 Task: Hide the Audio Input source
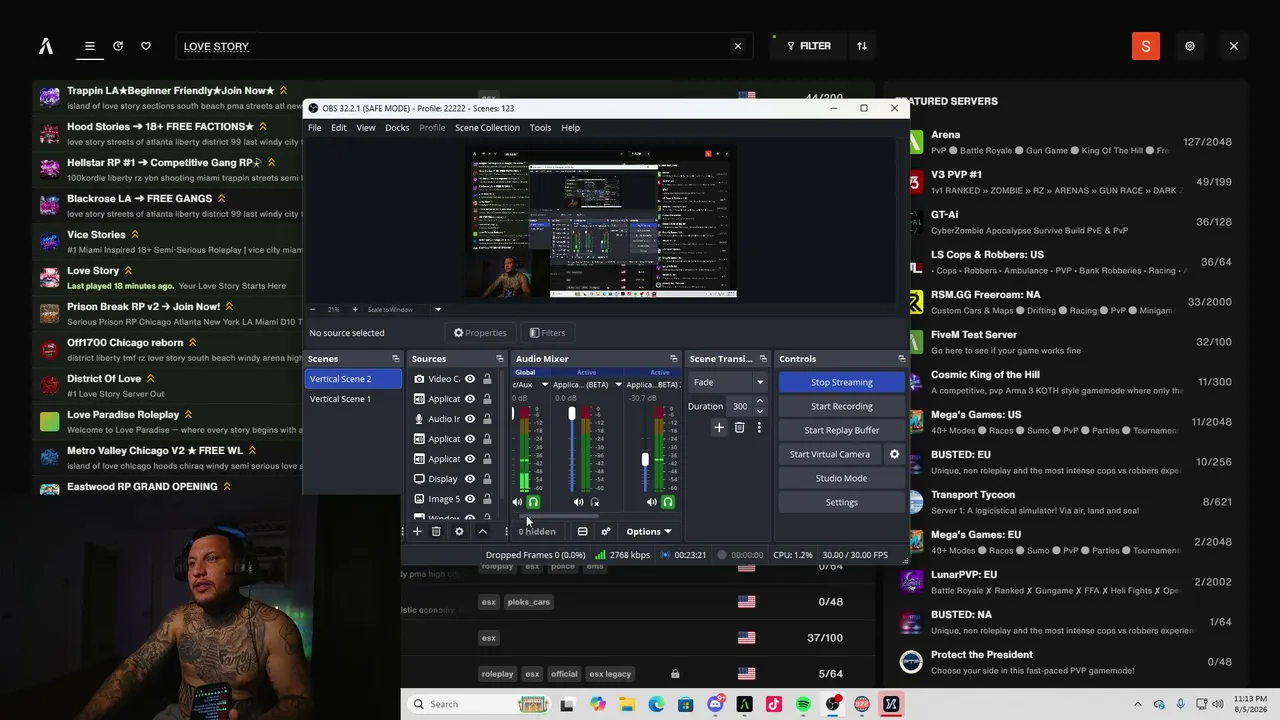pyautogui.click(x=470, y=419)
